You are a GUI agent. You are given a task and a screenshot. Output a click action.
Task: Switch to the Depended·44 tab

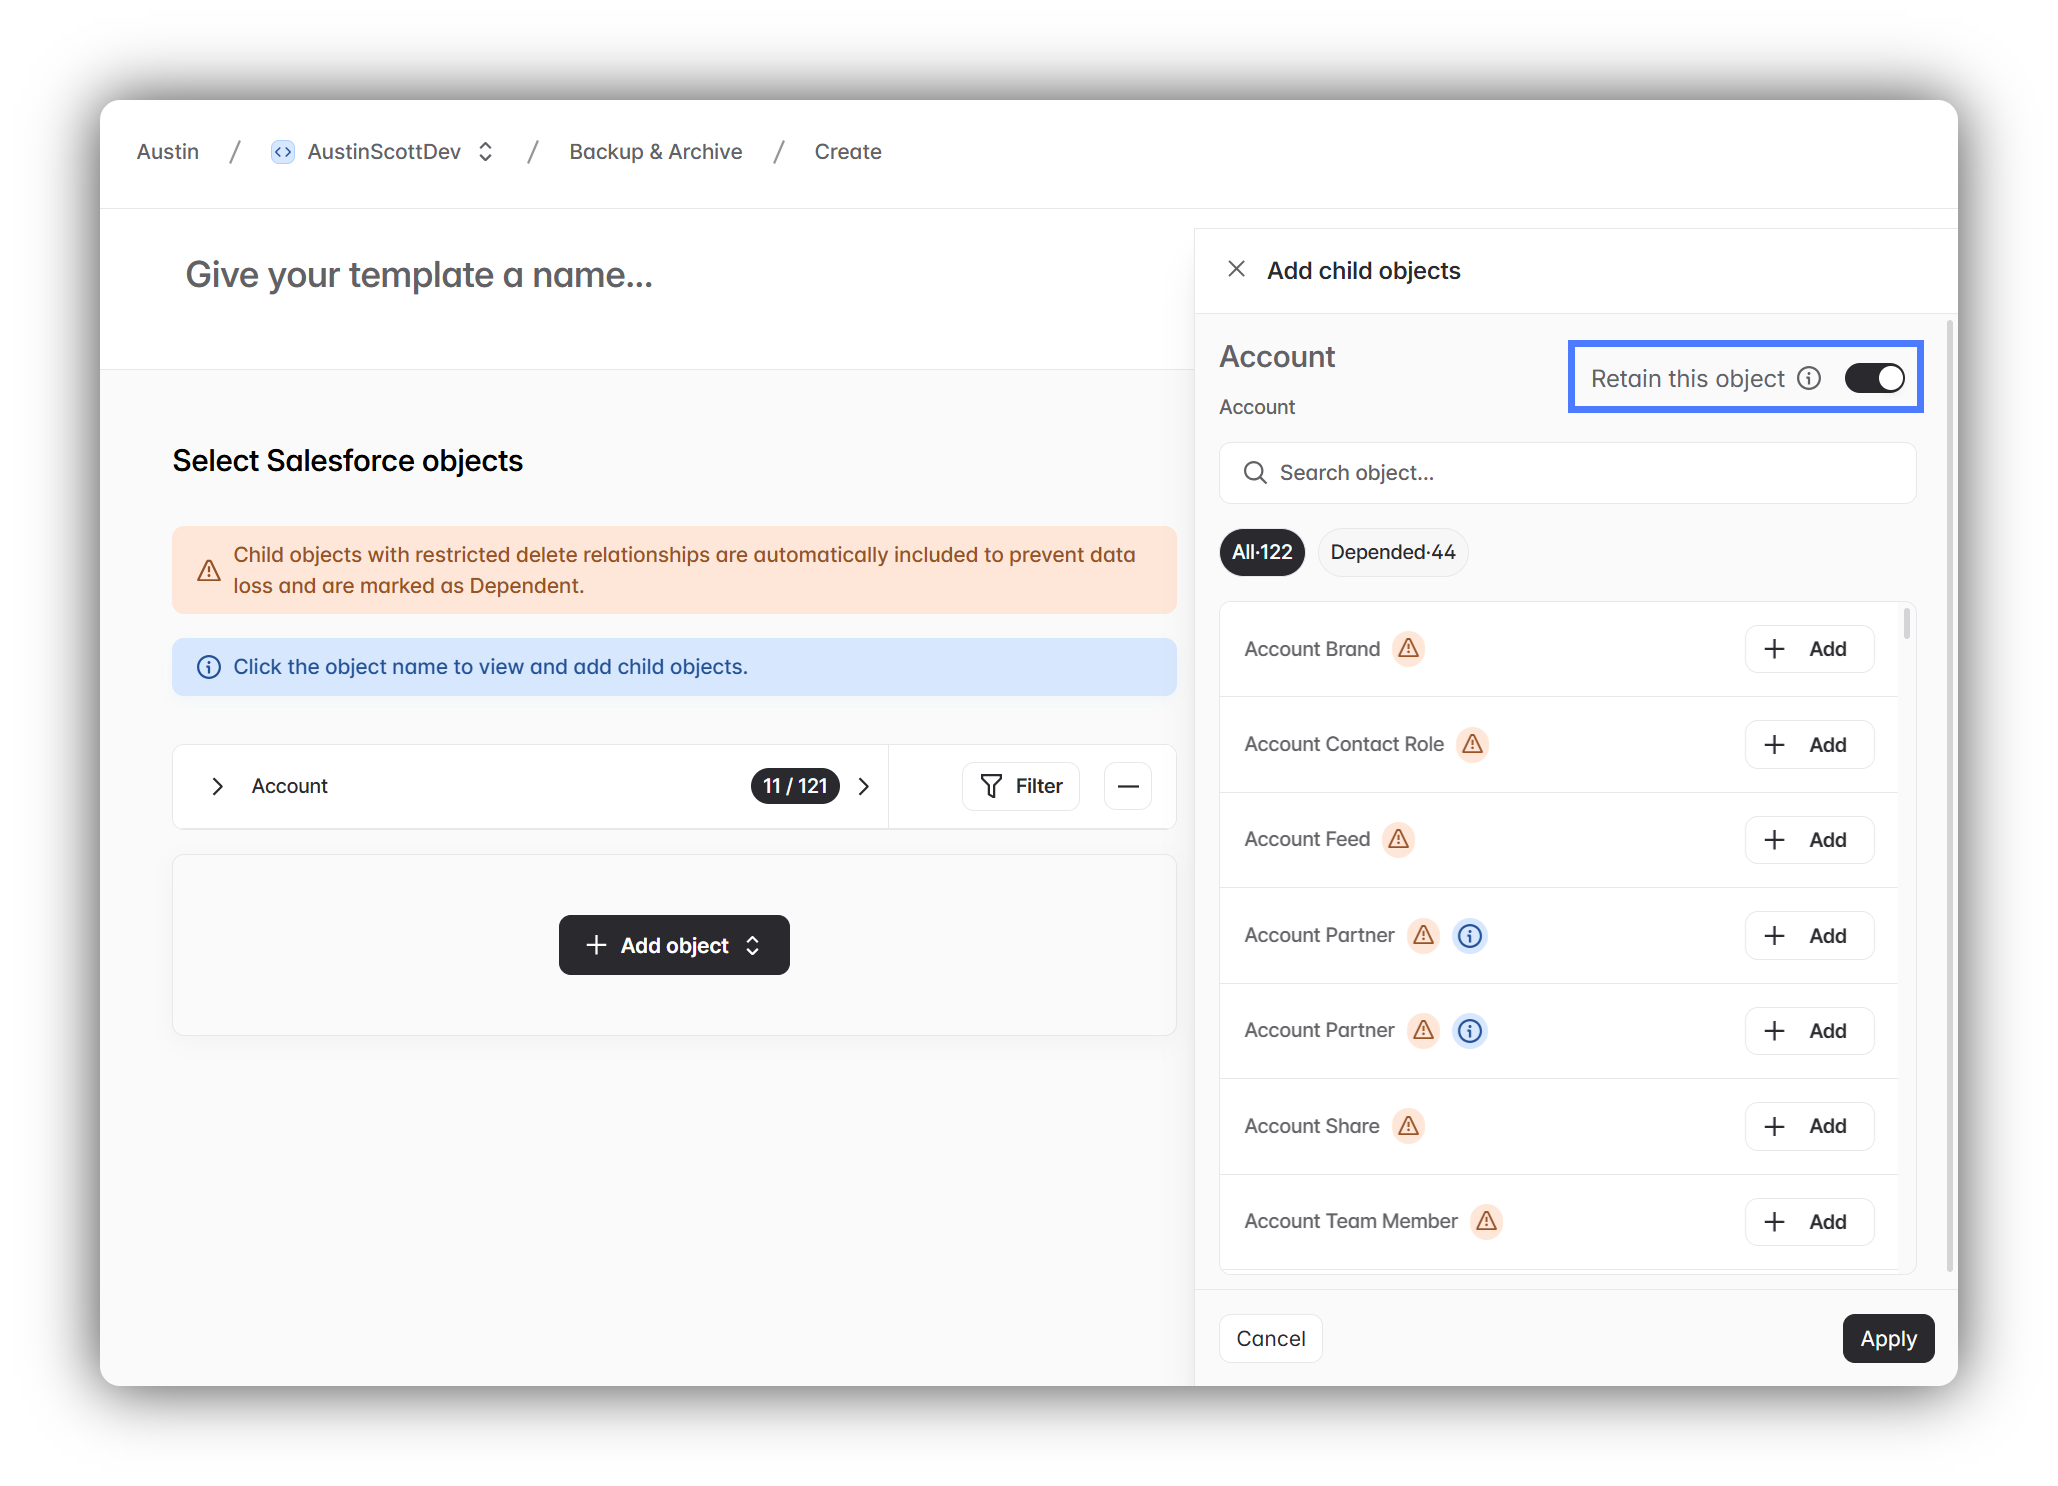click(x=1392, y=552)
